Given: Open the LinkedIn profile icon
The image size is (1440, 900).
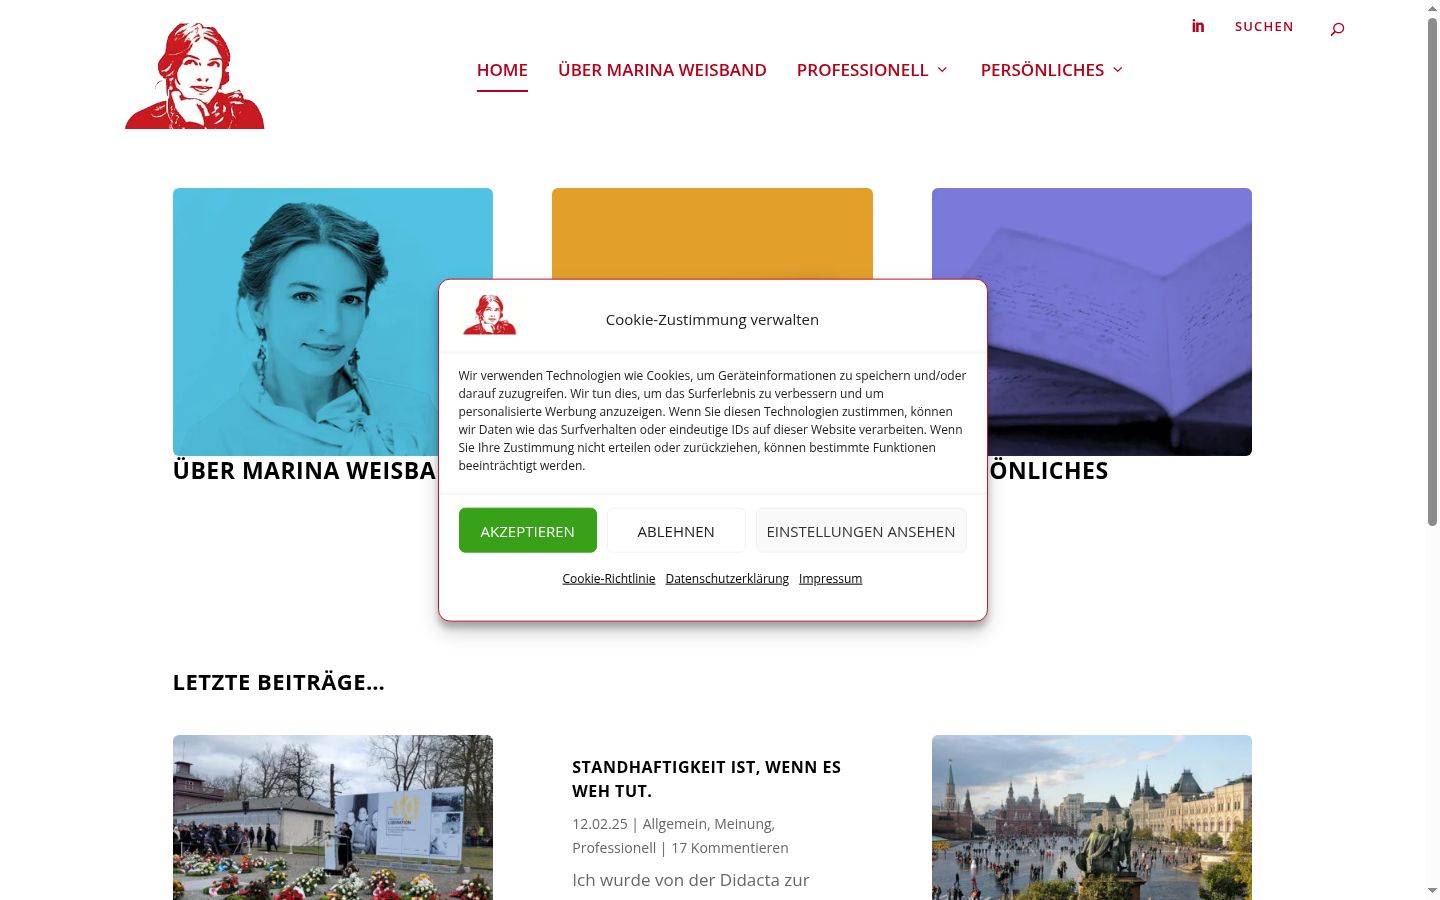Looking at the screenshot, I should (x=1198, y=26).
